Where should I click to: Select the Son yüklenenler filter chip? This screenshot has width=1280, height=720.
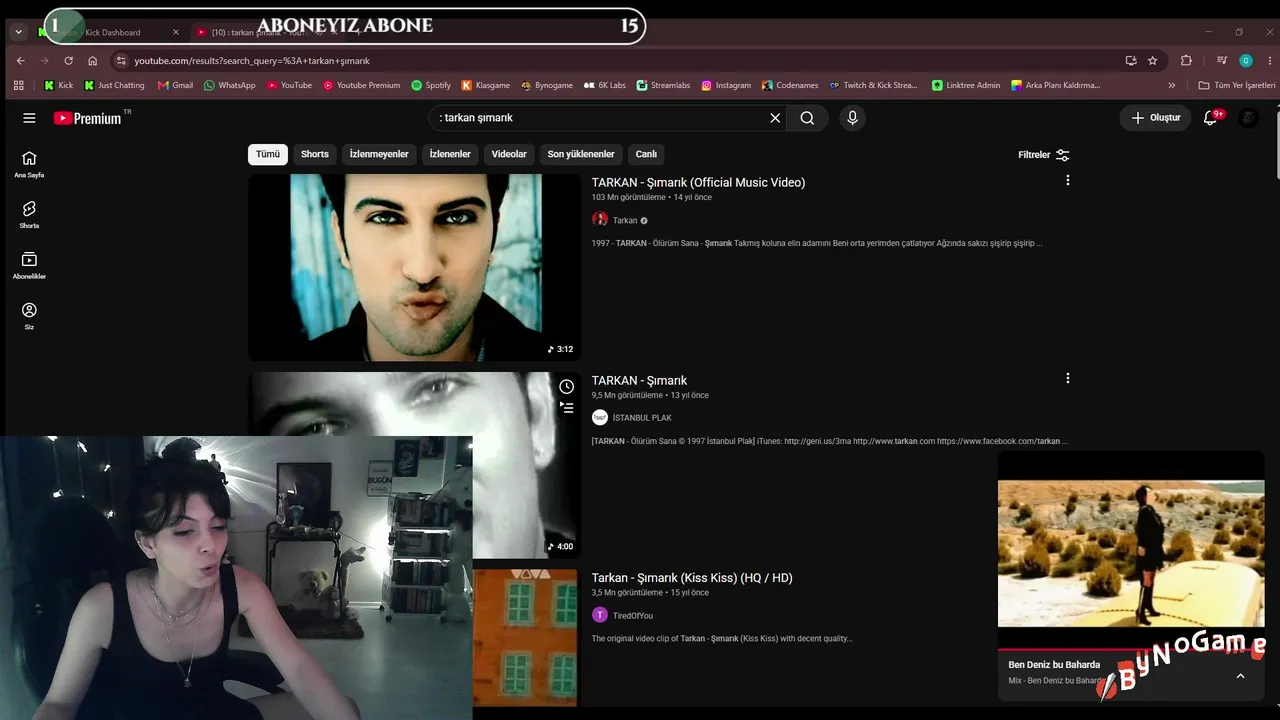[x=581, y=154]
